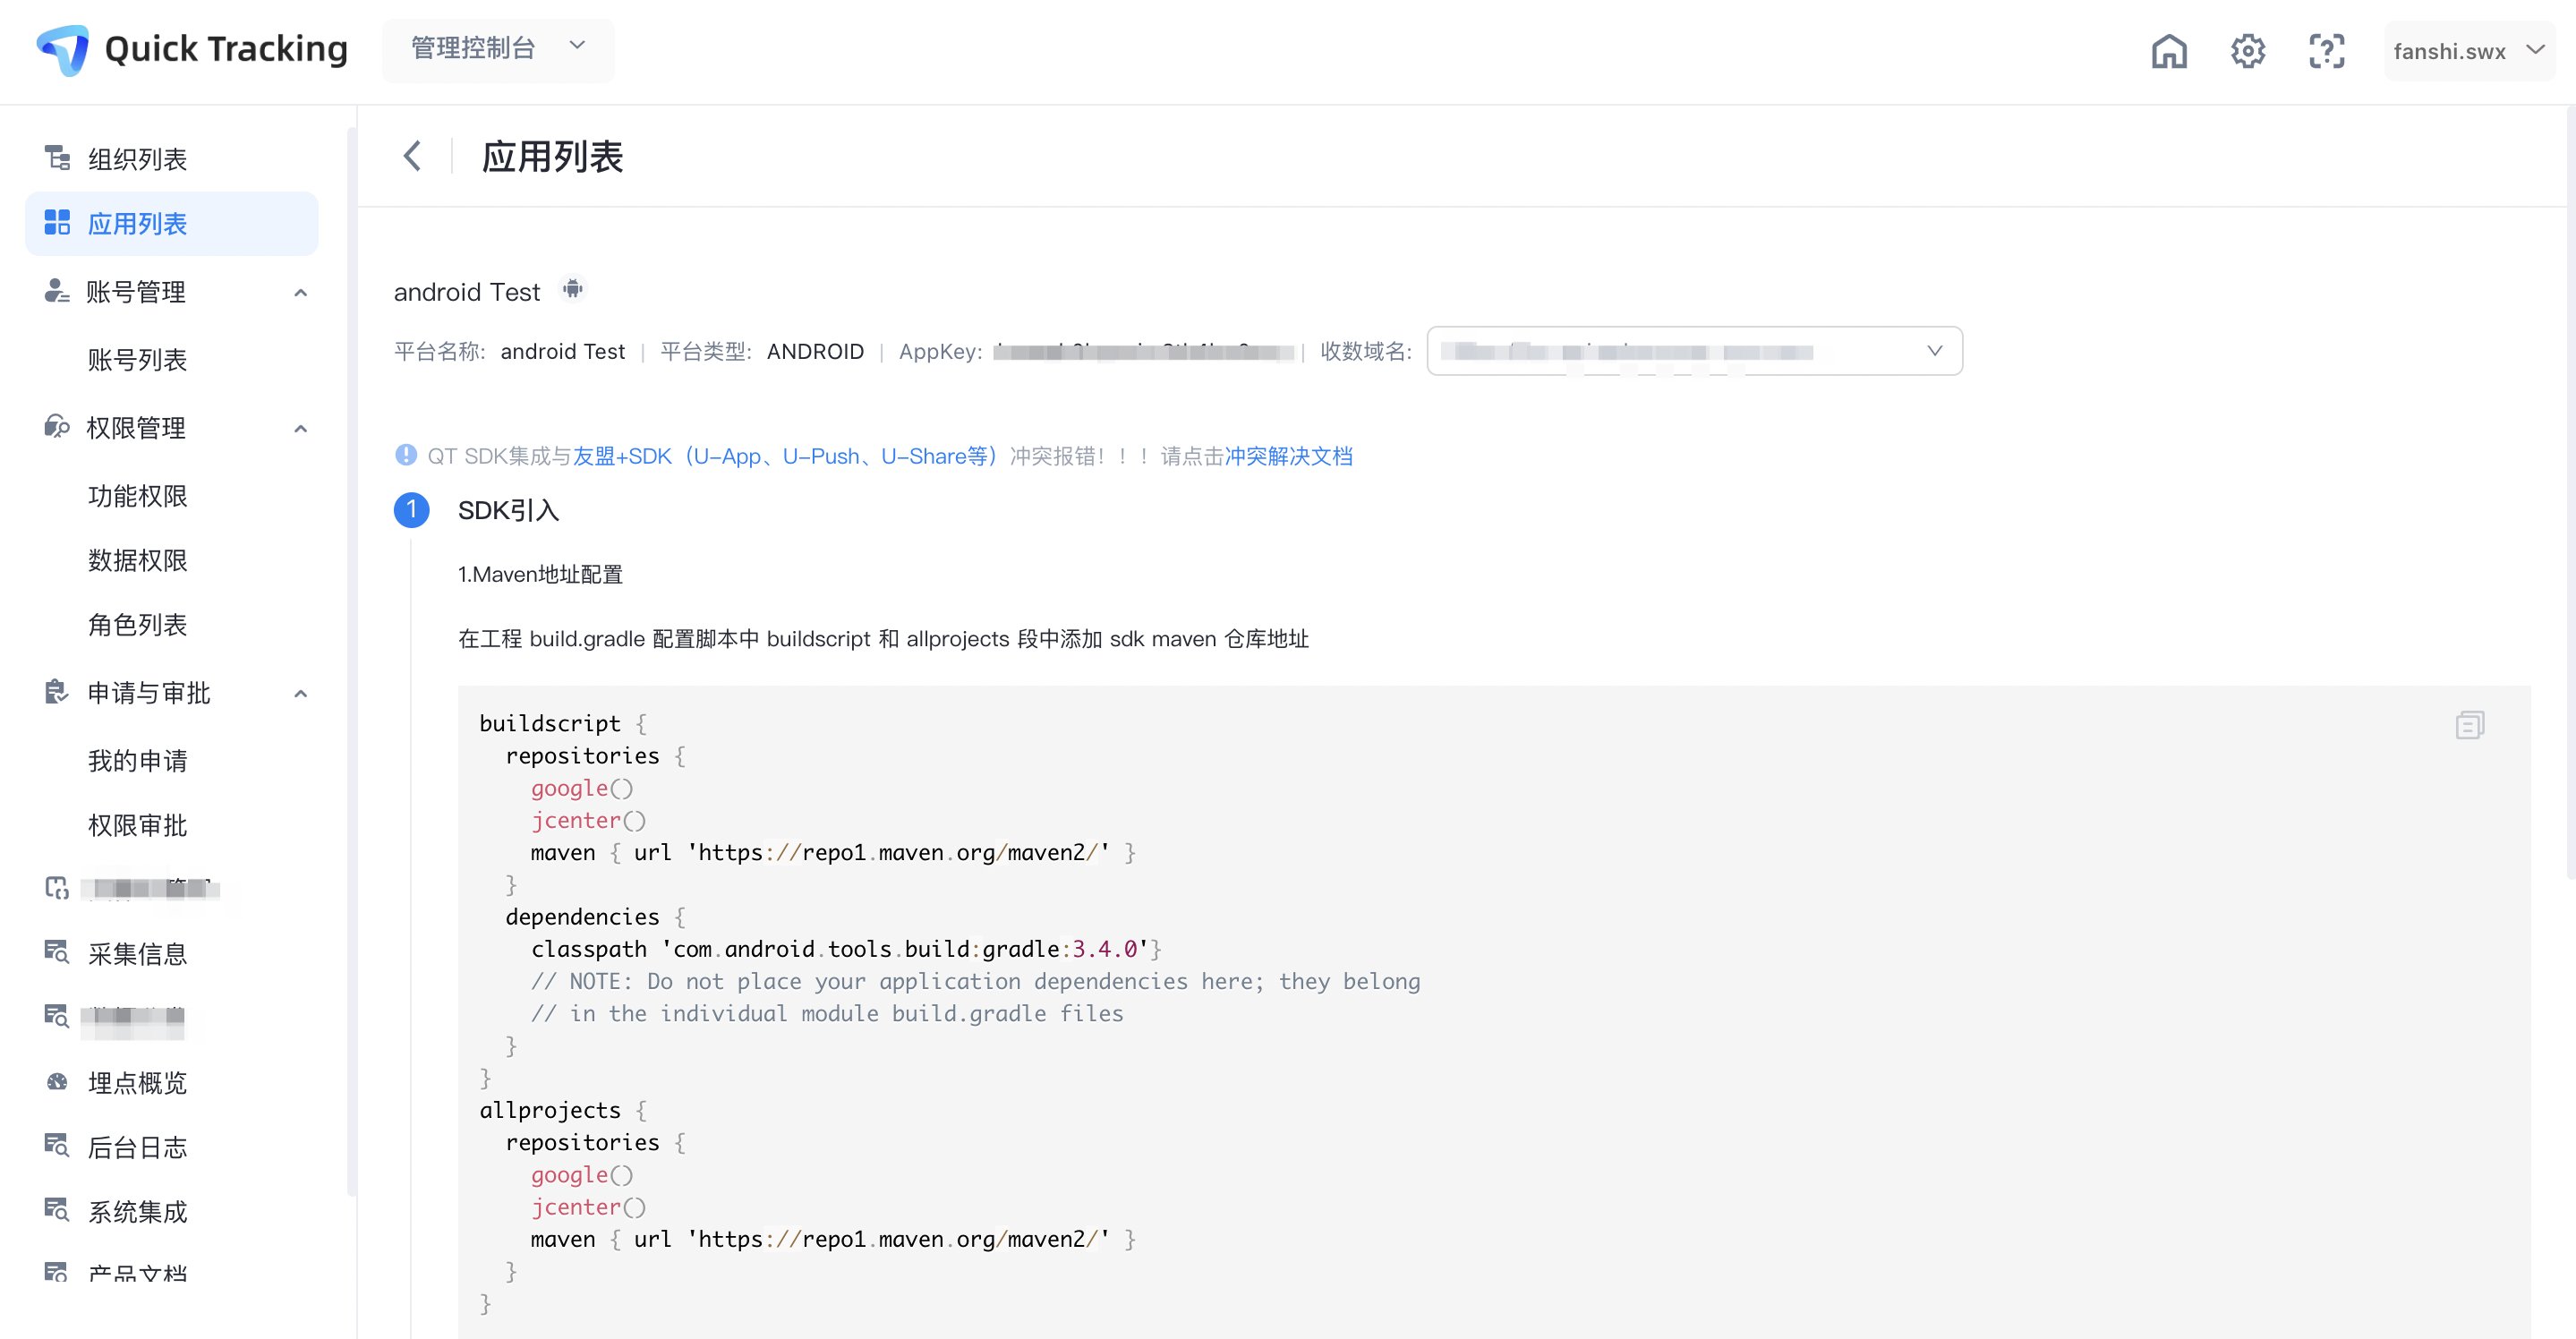Click the Android icon next to android Test
The height and width of the screenshot is (1339, 2576).
point(572,289)
